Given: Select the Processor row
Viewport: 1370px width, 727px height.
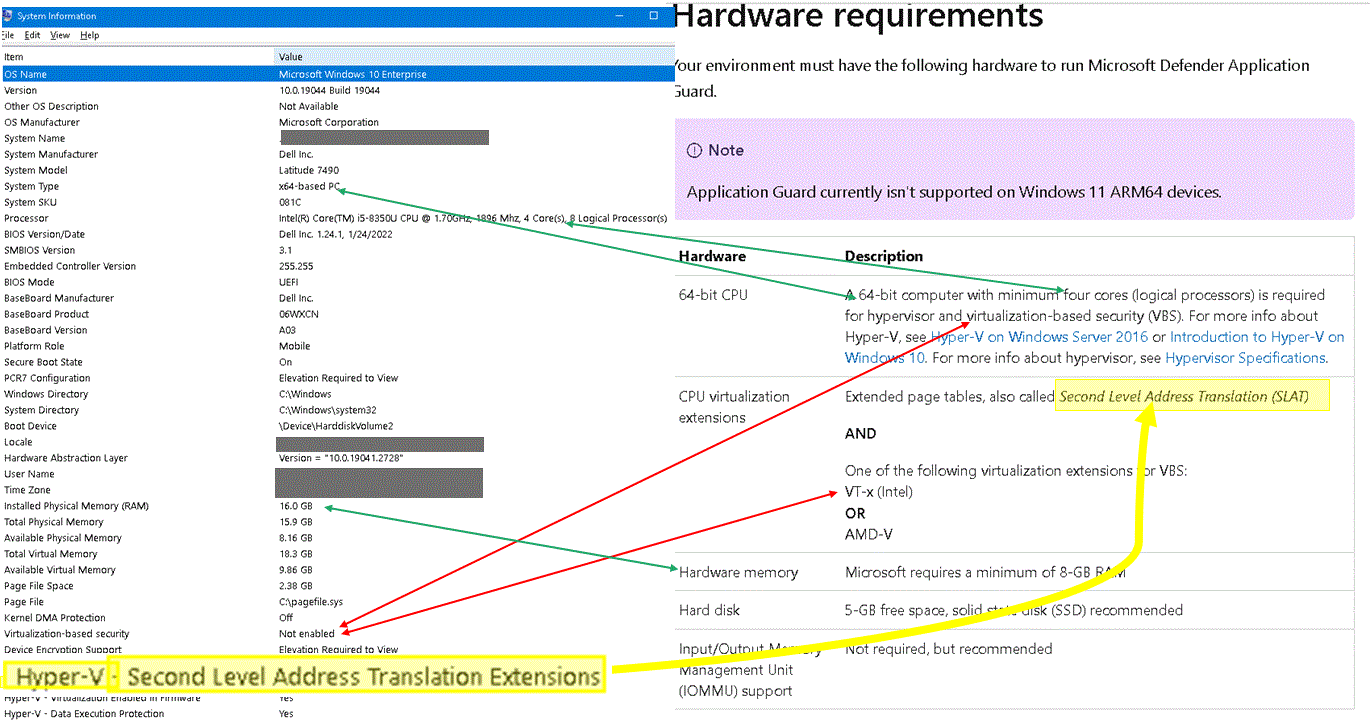Looking at the screenshot, I should [337, 218].
